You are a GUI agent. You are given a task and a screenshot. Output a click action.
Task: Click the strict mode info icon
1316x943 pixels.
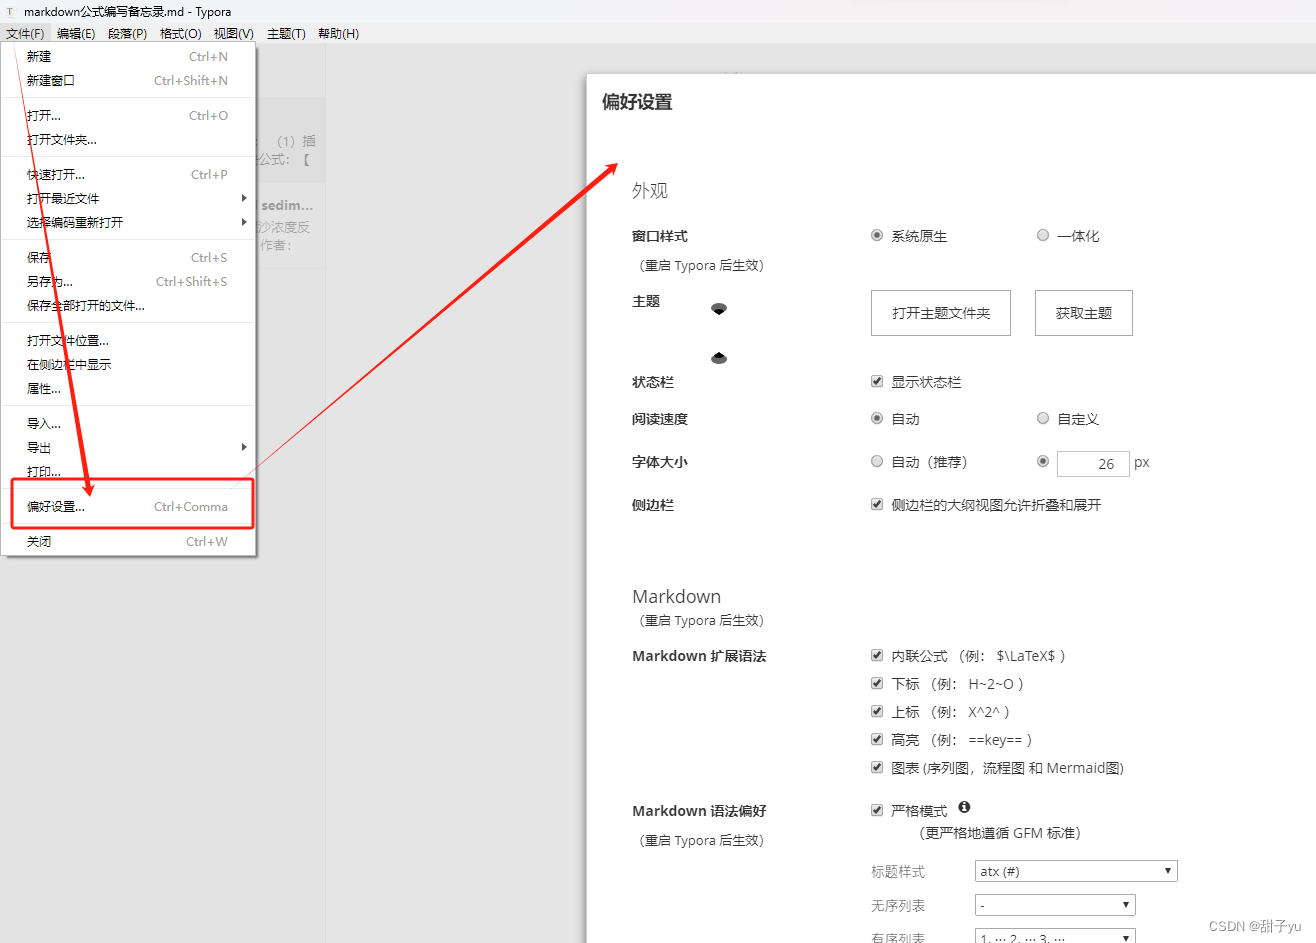pyautogui.click(x=964, y=807)
